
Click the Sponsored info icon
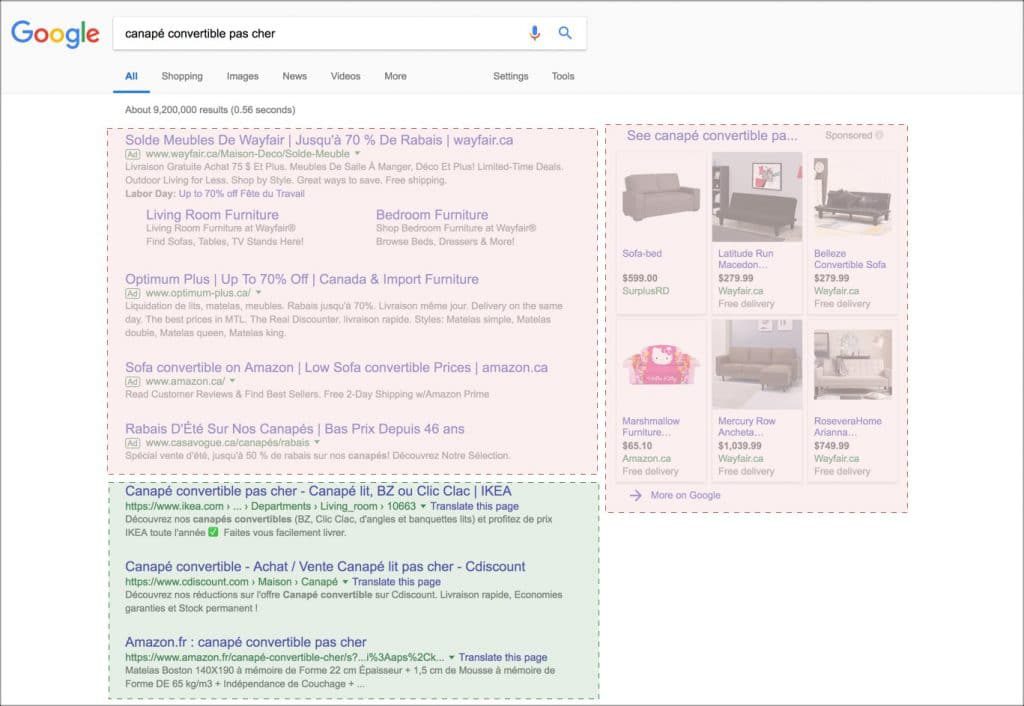(x=879, y=135)
